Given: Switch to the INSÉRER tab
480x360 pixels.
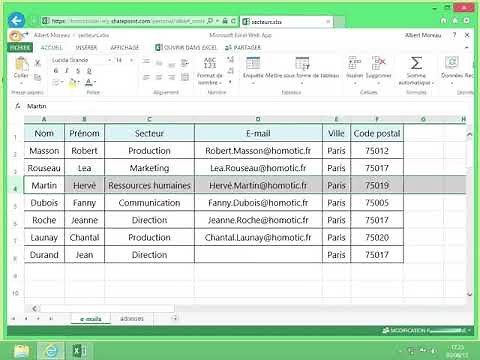Looking at the screenshot, I should (x=86, y=47).
